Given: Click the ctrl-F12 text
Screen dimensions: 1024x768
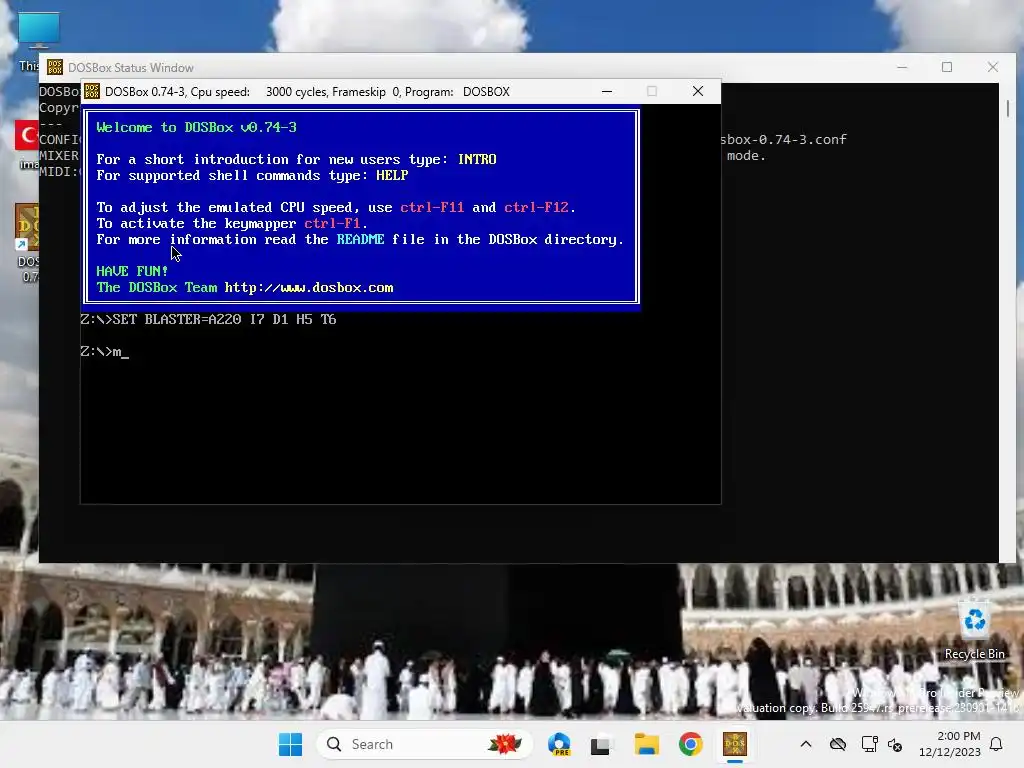Looking at the screenshot, I should click(x=536, y=208).
